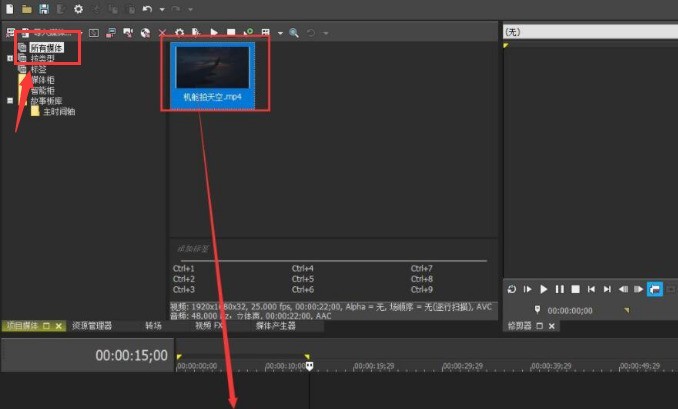Stop media preview with toolbar stop icon
The image size is (678, 409).
click(231, 33)
